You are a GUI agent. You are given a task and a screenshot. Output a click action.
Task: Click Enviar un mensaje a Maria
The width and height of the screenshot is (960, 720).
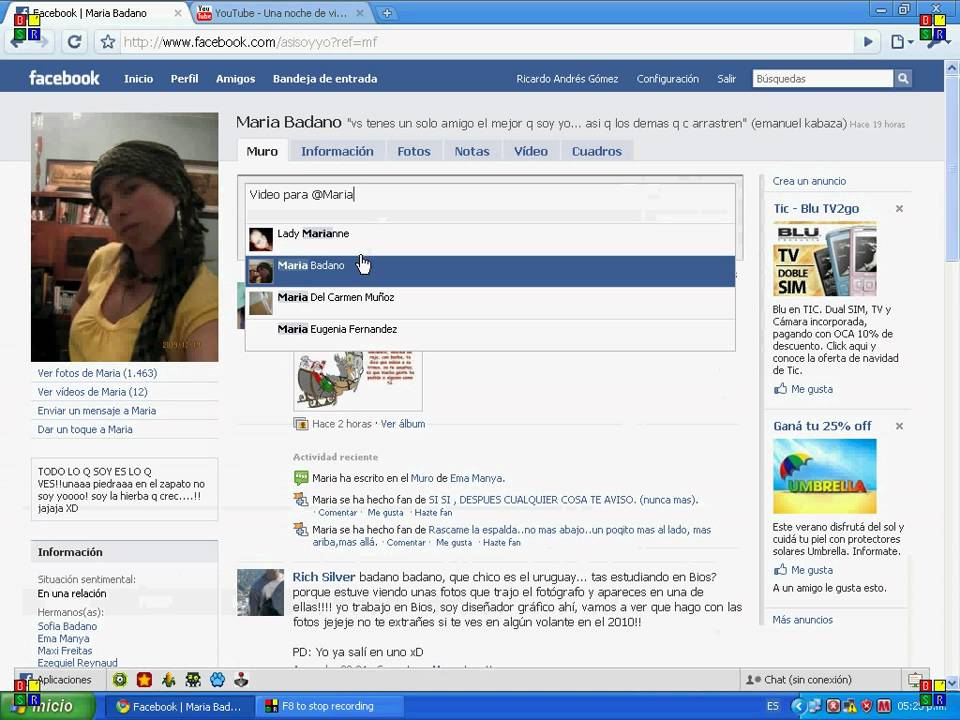coord(97,411)
